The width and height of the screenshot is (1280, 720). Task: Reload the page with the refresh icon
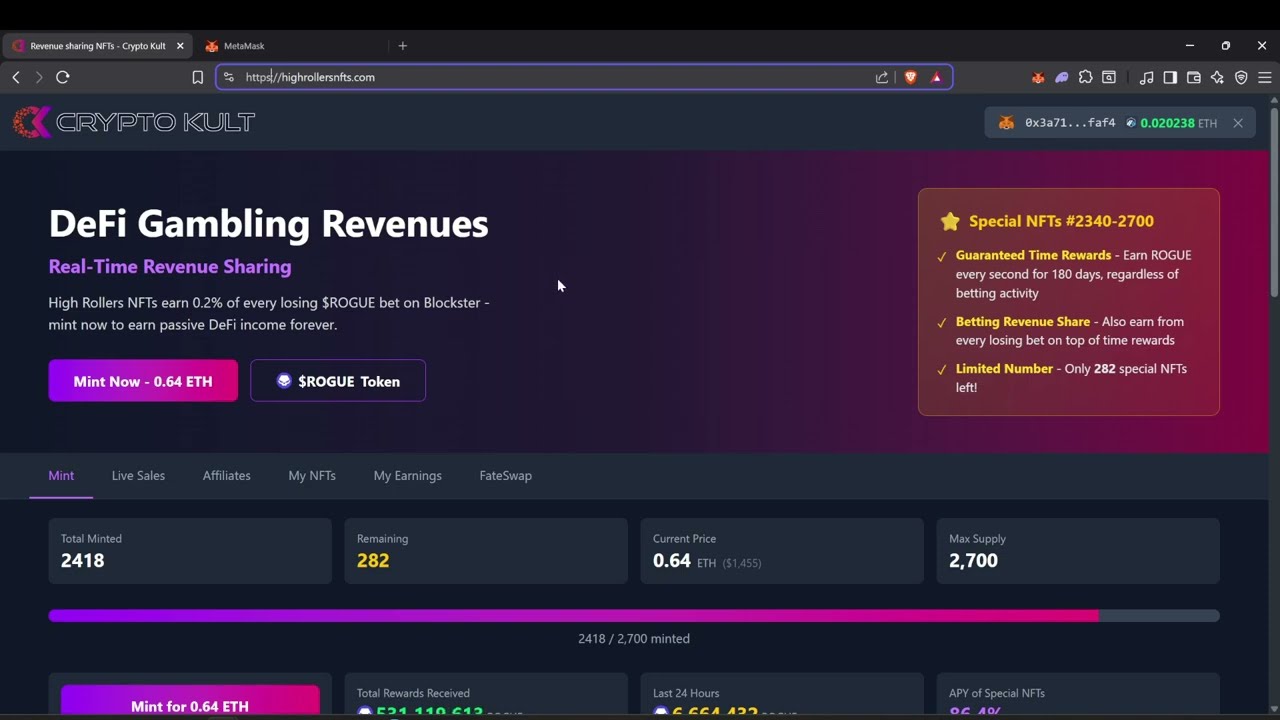(x=63, y=77)
